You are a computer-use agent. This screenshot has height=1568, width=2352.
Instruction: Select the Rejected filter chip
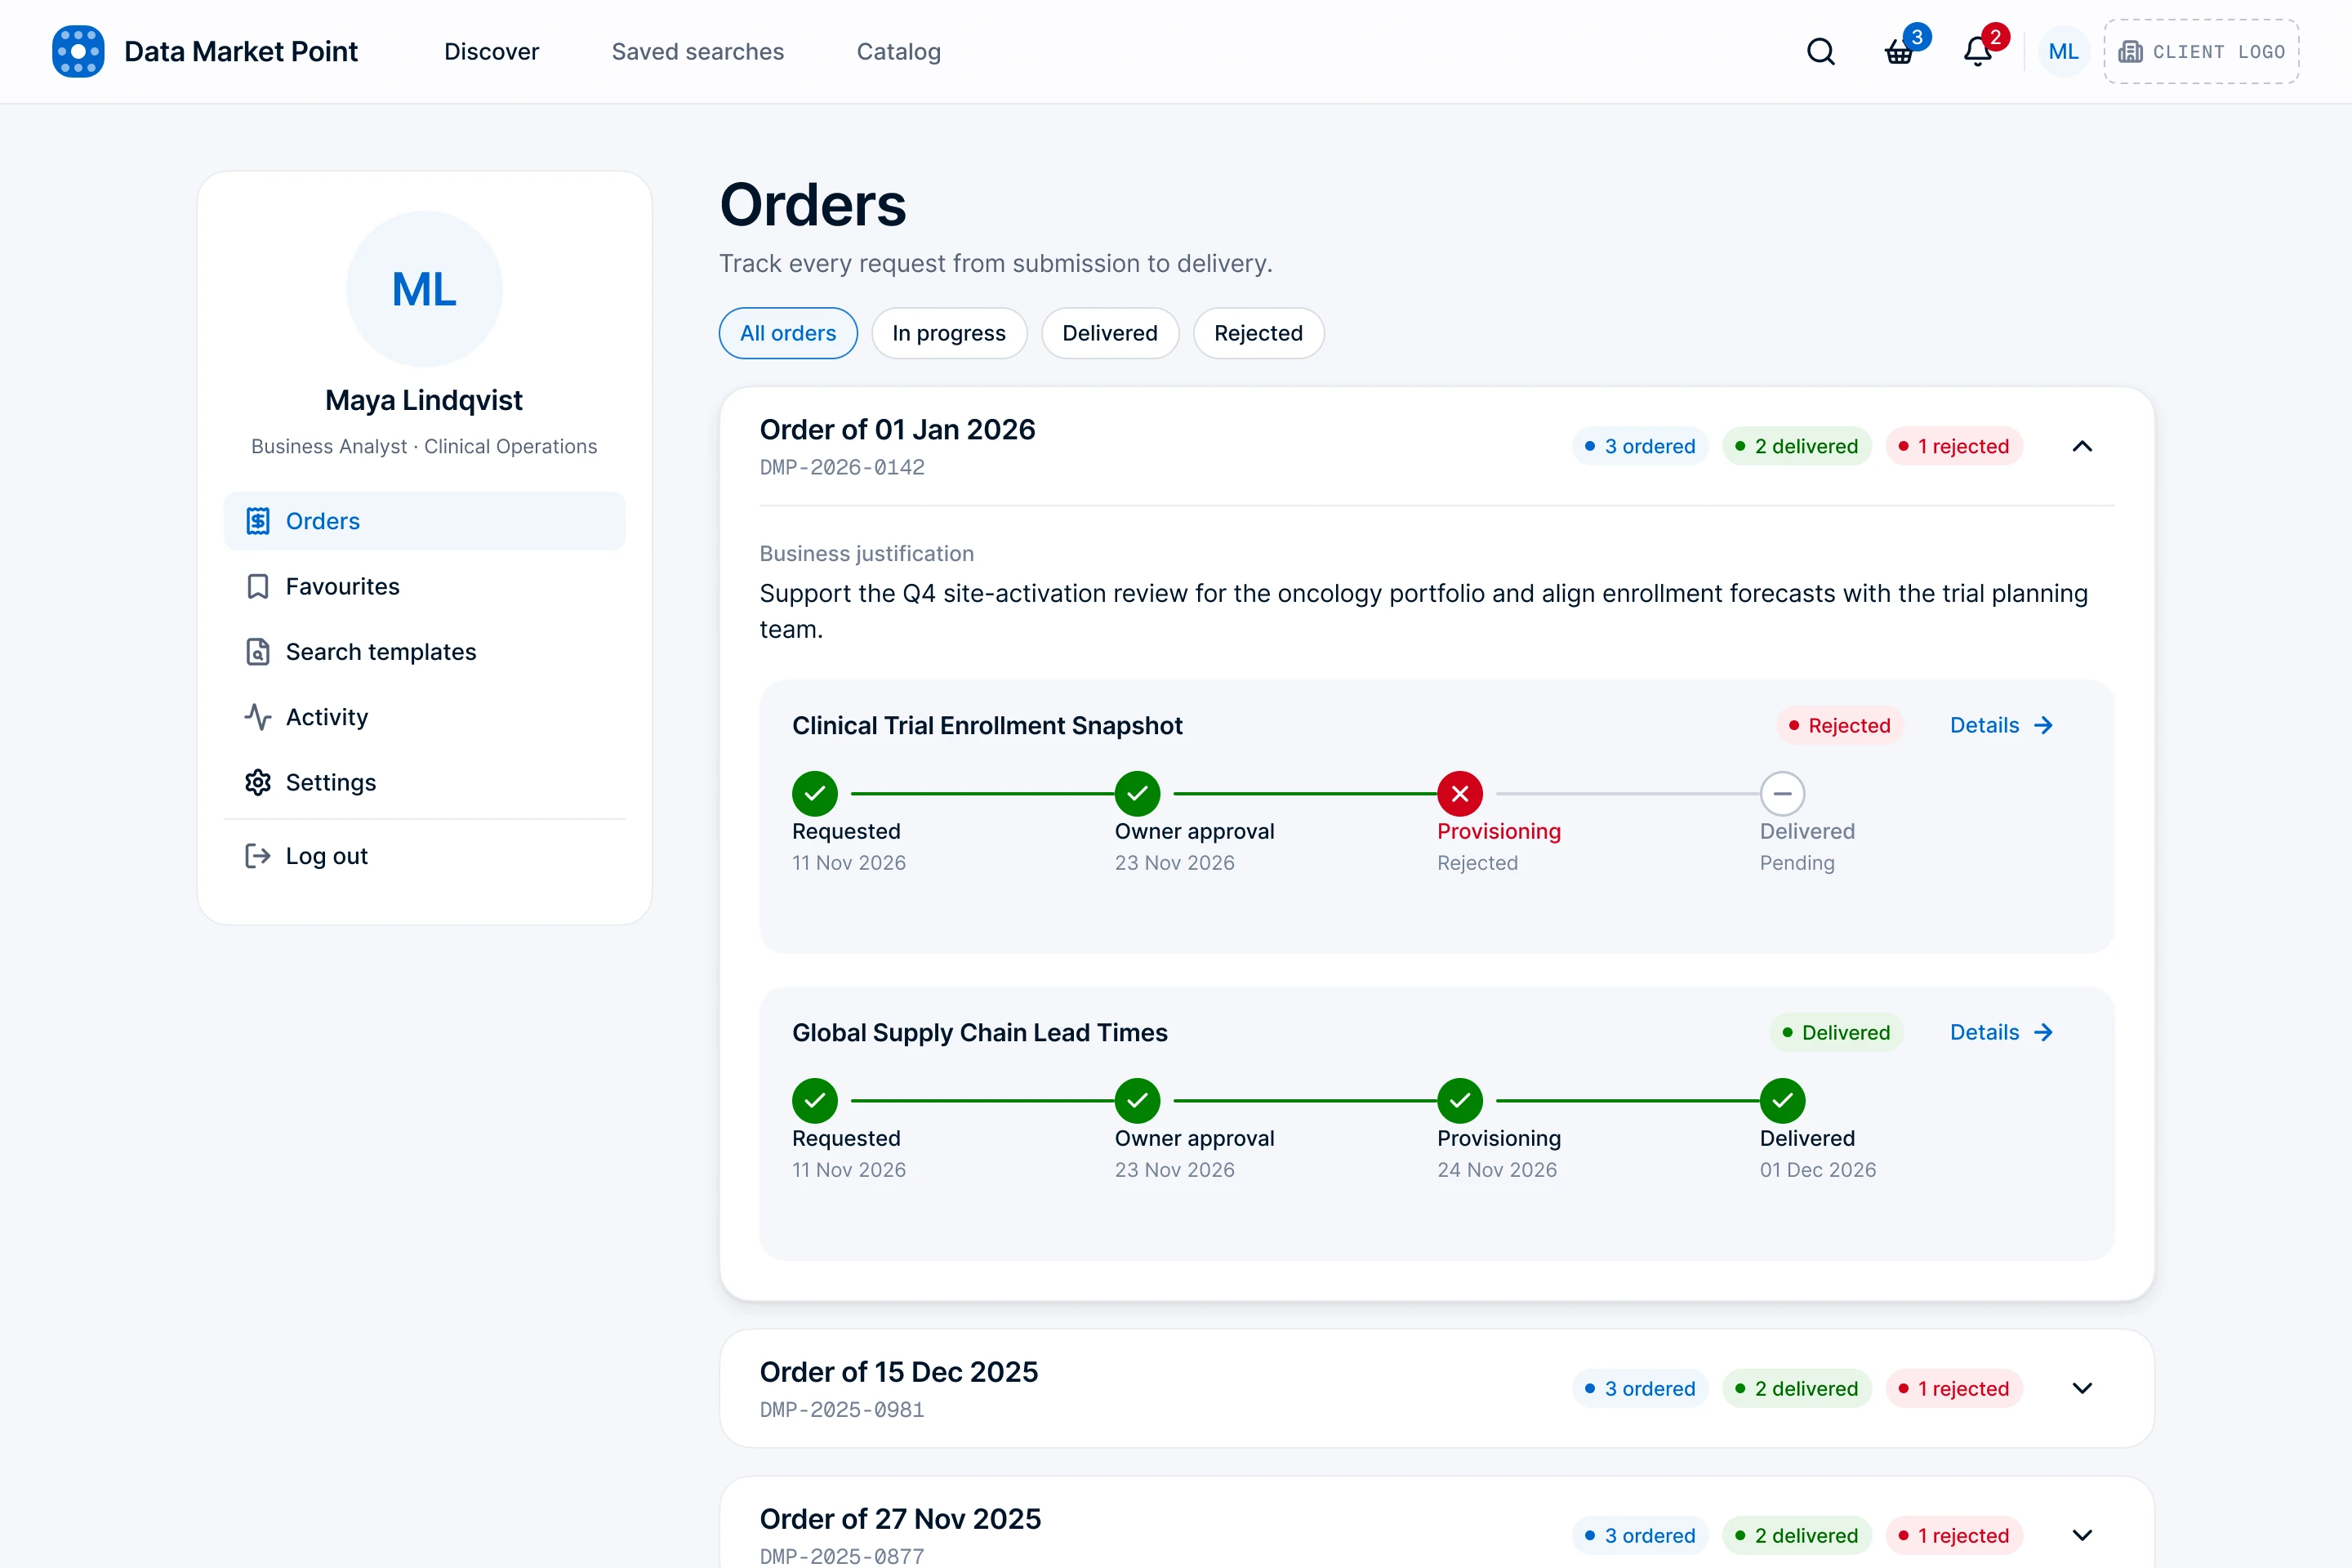[1258, 333]
